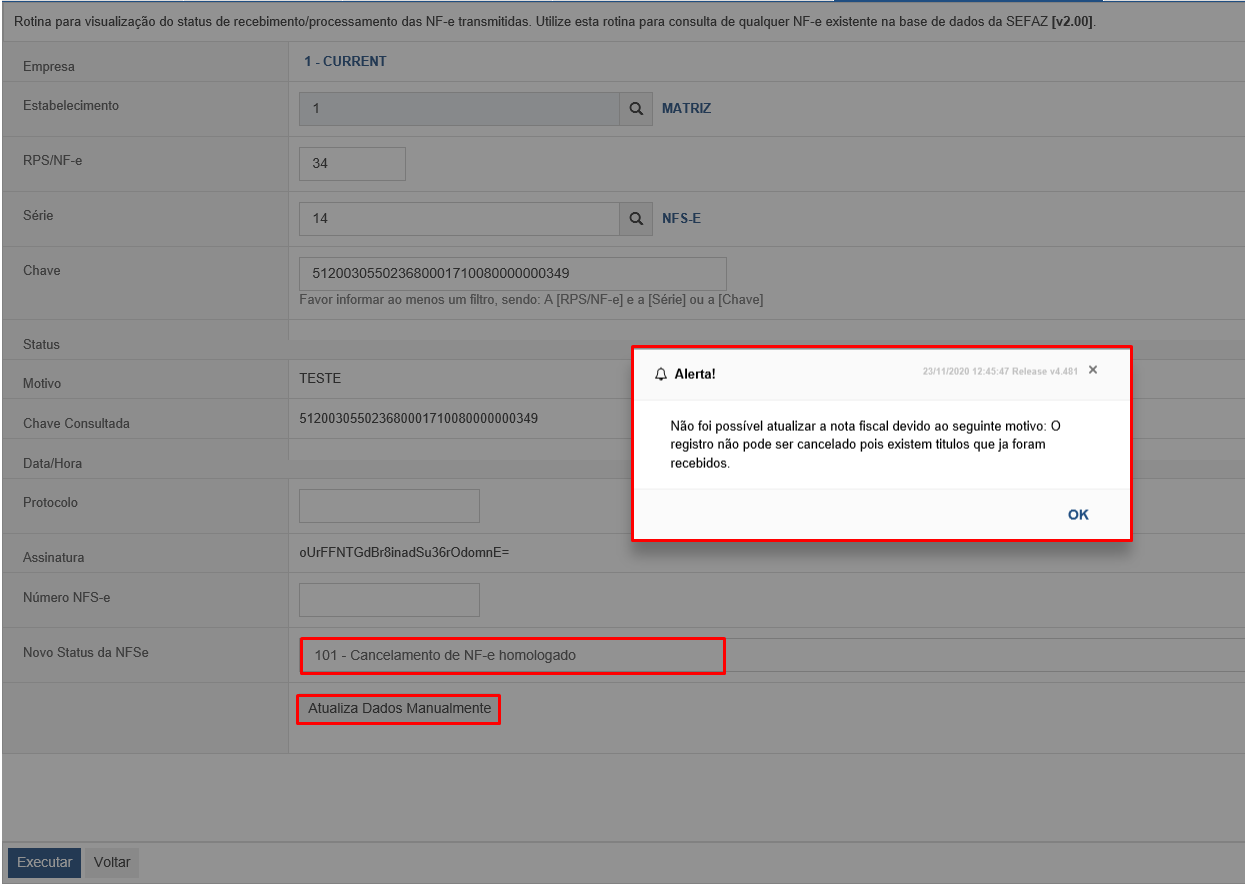Click the 'Favor informar ao menos um filtro' hint

click(x=531, y=300)
